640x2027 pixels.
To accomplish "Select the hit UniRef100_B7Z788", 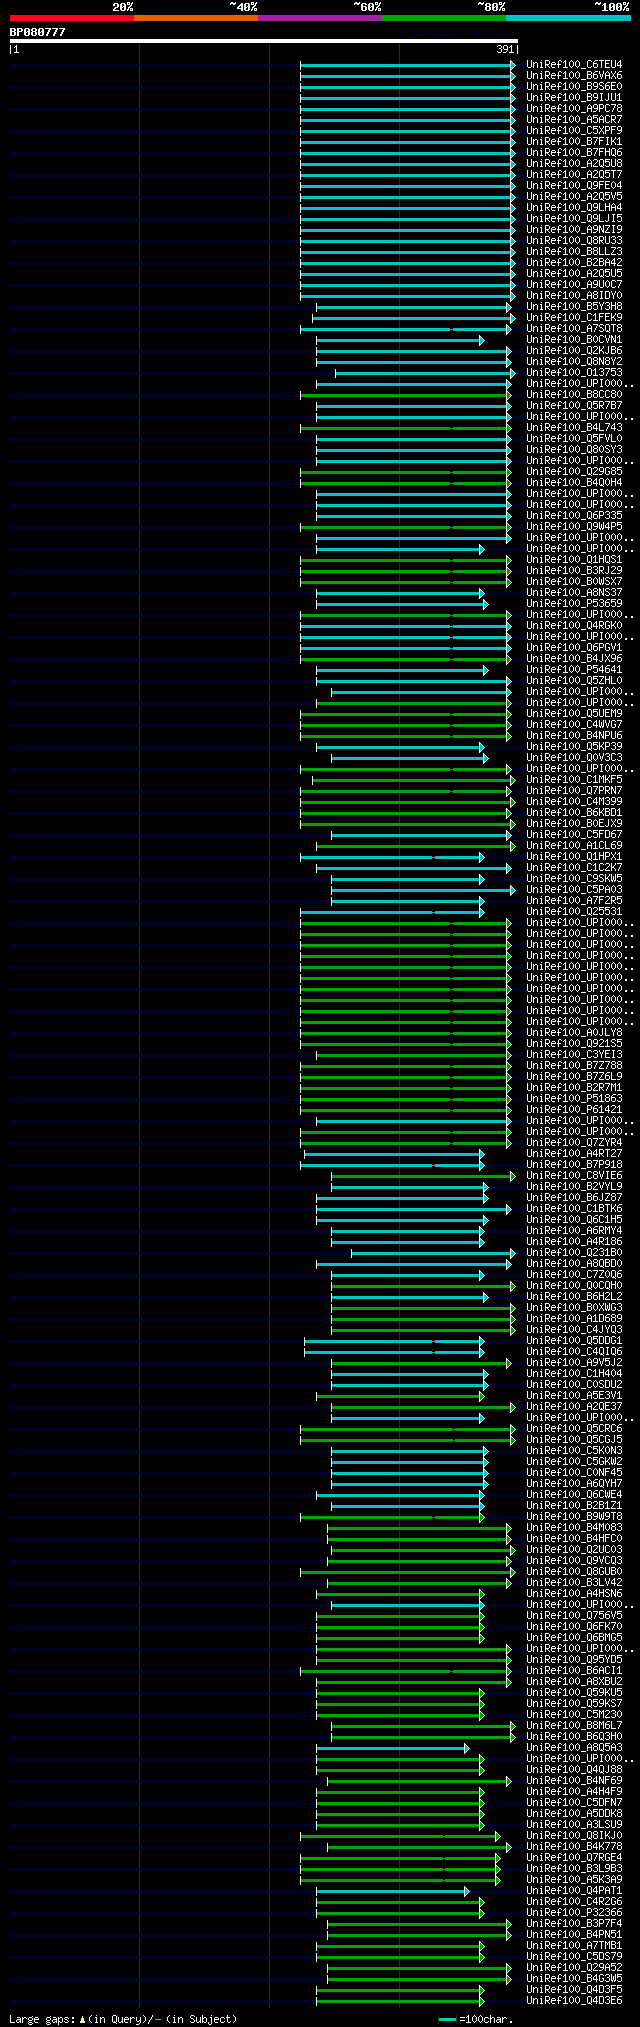I will click(x=574, y=1066).
